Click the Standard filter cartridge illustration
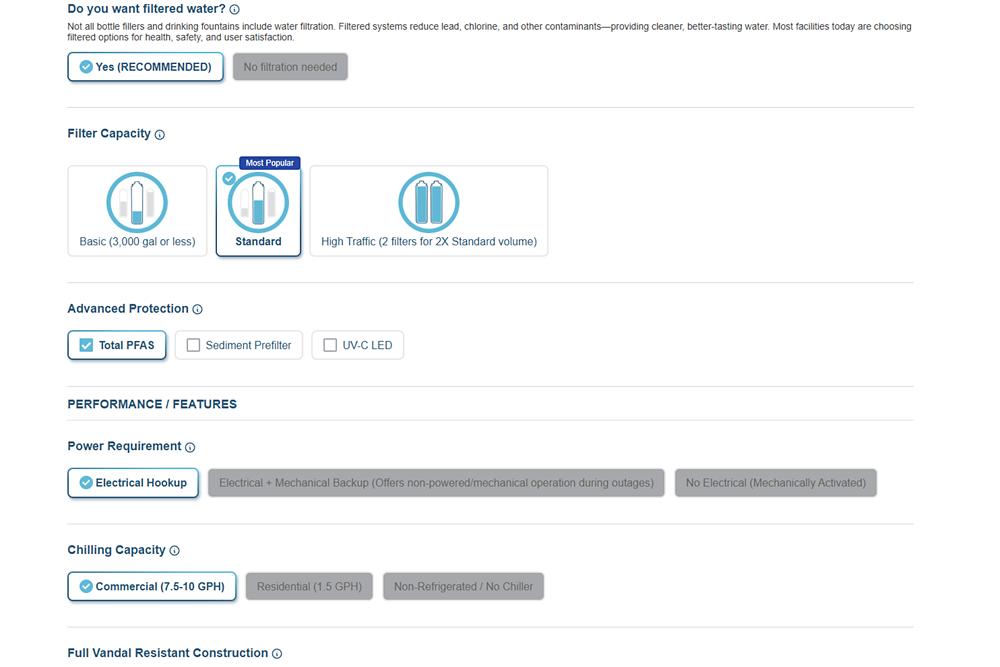The width and height of the screenshot is (1000, 667). [x=258, y=202]
